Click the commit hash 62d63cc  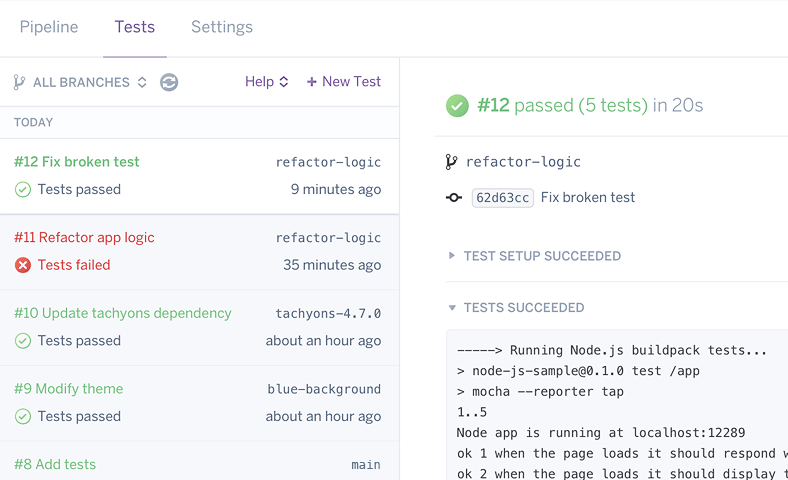pyautogui.click(x=503, y=198)
